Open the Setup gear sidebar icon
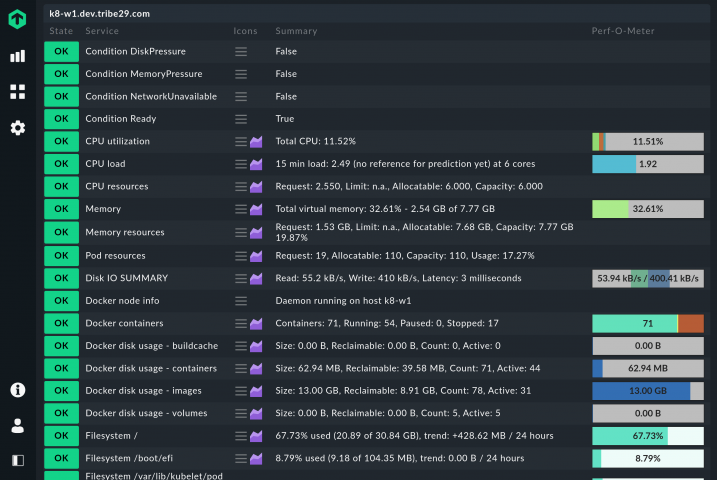Image resolution: width=717 pixels, height=480 pixels. coord(17,128)
